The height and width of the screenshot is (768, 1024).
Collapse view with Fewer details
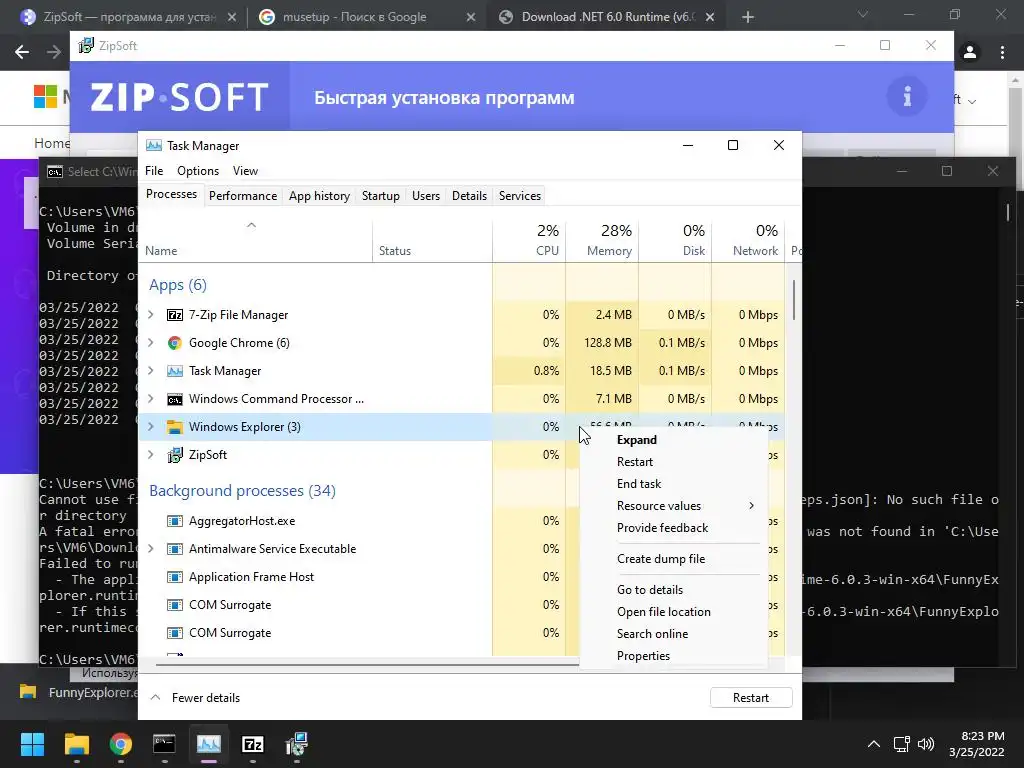click(x=195, y=697)
